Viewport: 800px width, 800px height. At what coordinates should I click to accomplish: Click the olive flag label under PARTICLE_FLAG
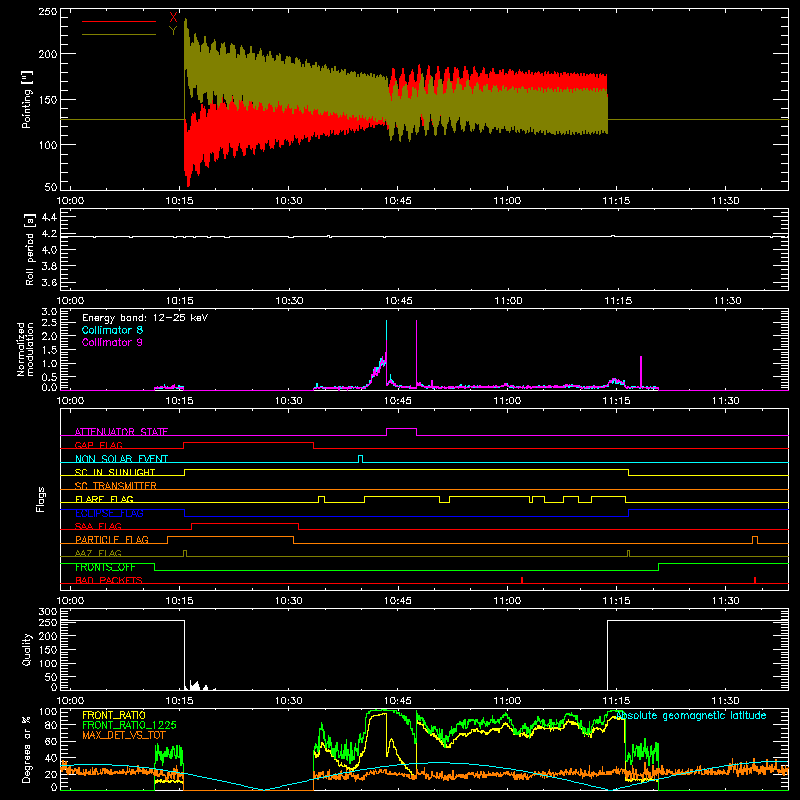(98, 554)
